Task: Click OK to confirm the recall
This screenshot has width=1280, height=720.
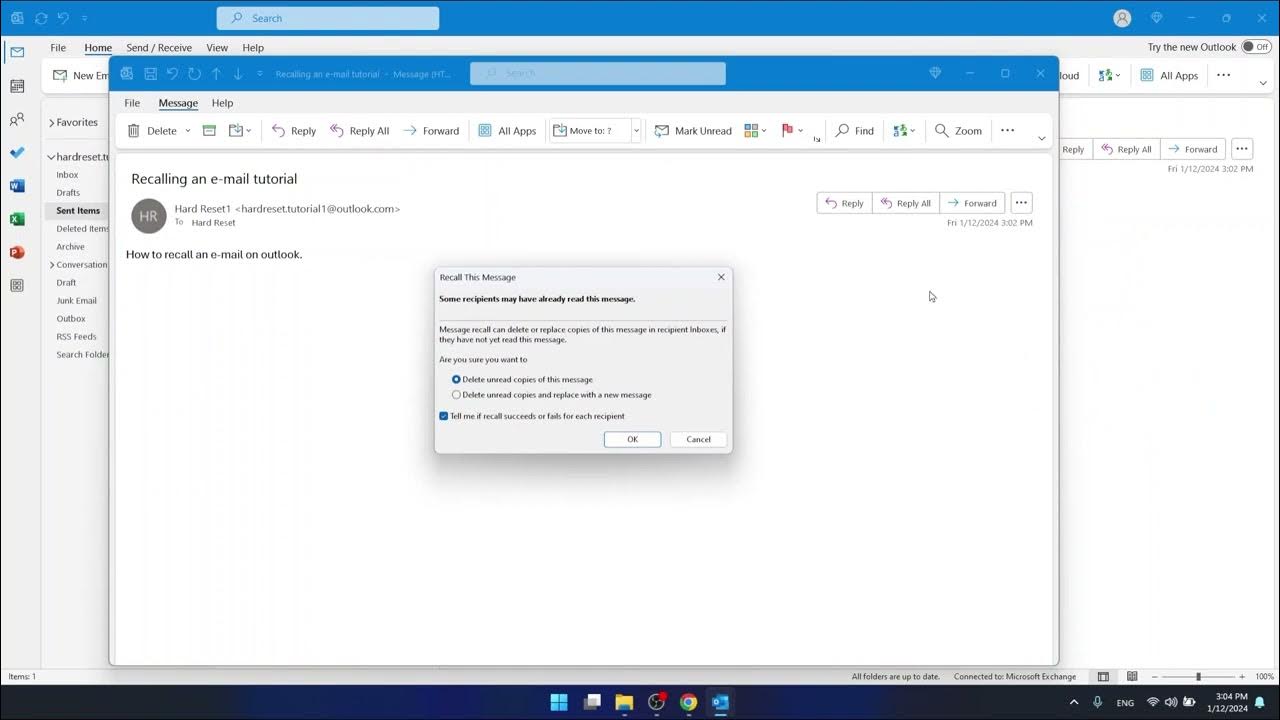Action: click(x=632, y=439)
